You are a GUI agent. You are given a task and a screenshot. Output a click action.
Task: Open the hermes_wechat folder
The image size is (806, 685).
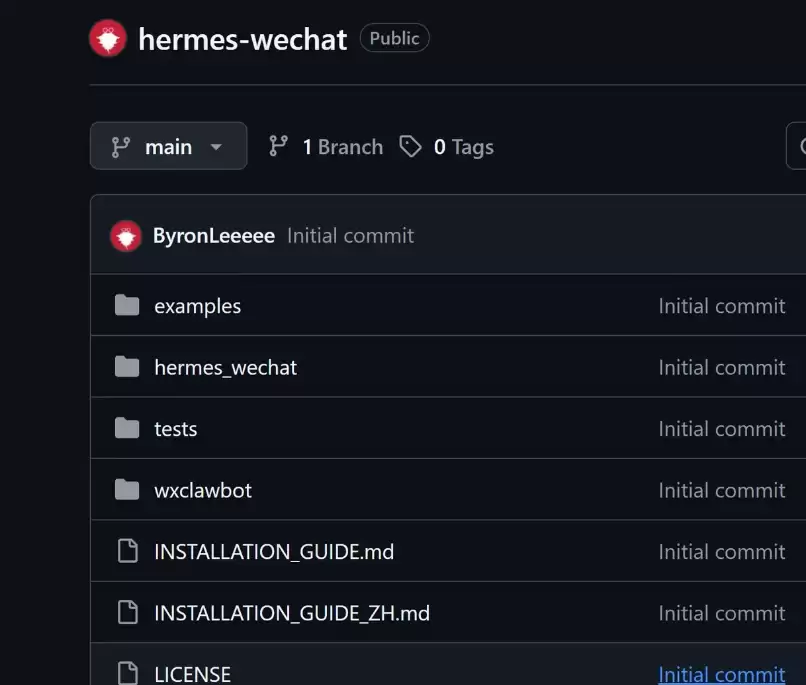point(226,368)
